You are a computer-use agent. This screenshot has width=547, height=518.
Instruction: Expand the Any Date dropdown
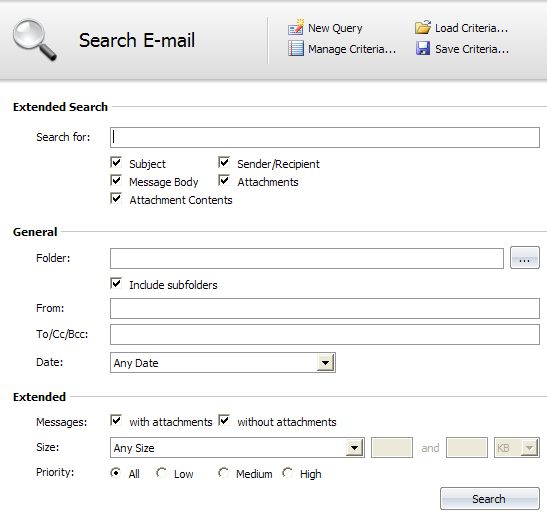pyautogui.click(x=325, y=363)
